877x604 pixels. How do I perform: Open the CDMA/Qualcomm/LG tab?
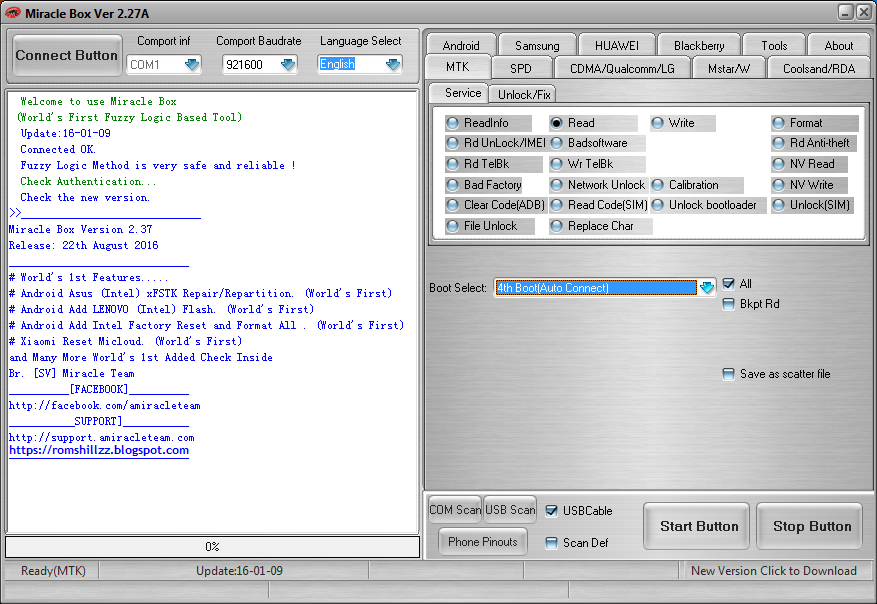(622, 68)
